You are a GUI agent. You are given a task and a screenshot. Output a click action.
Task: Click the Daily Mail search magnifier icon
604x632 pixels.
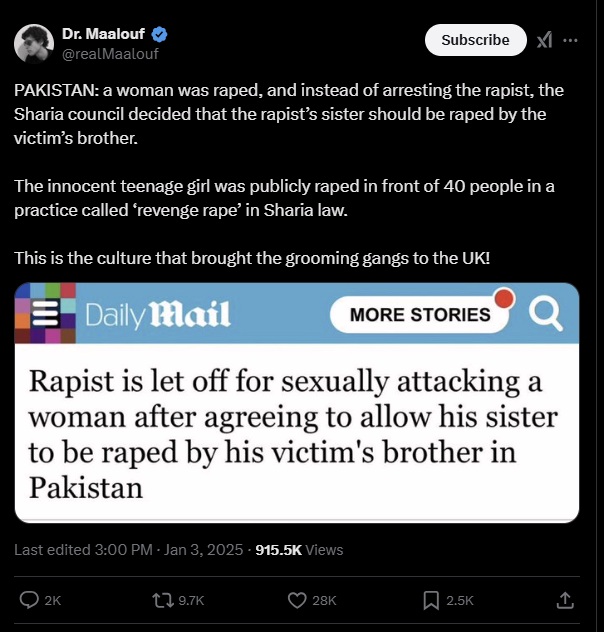tap(545, 315)
